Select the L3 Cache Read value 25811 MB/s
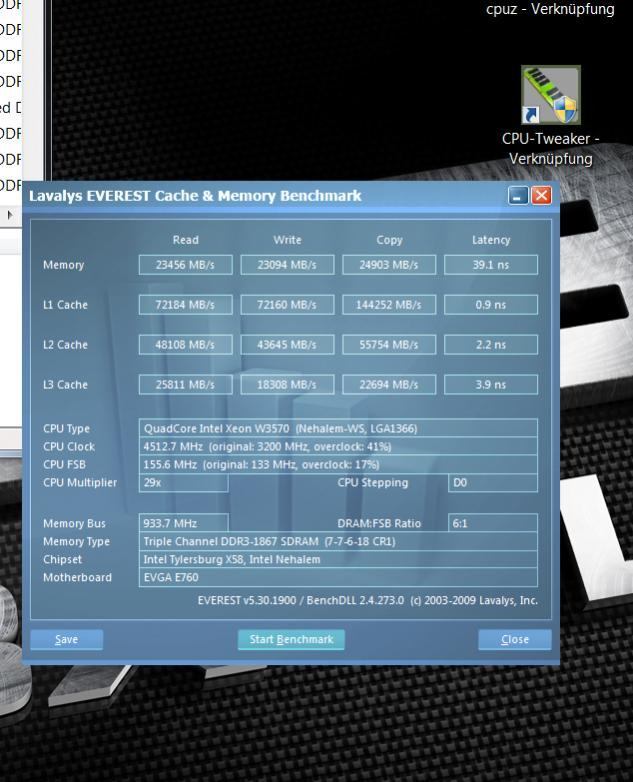The image size is (633, 782). pos(186,385)
